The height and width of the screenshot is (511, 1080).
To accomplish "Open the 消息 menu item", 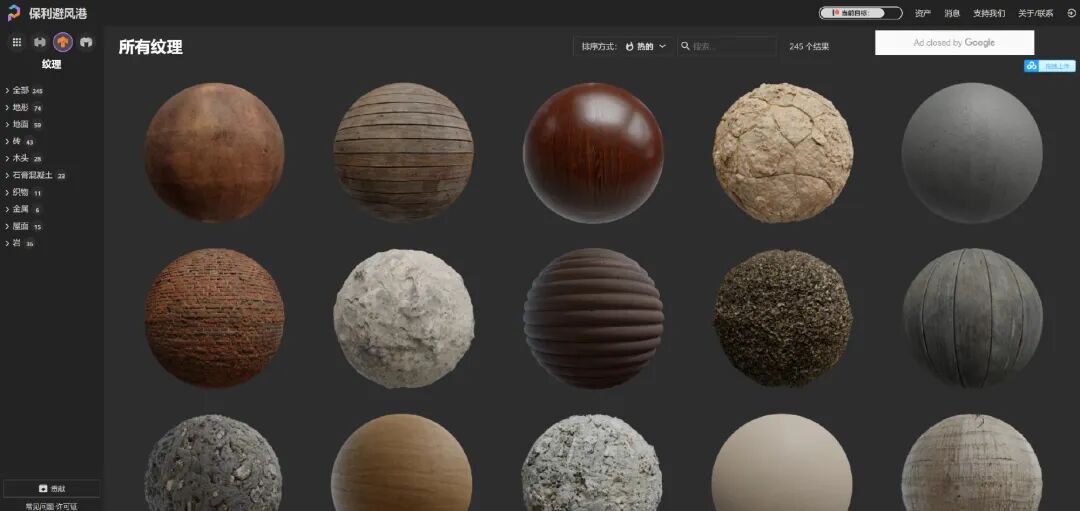I will pyautogui.click(x=952, y=13).
